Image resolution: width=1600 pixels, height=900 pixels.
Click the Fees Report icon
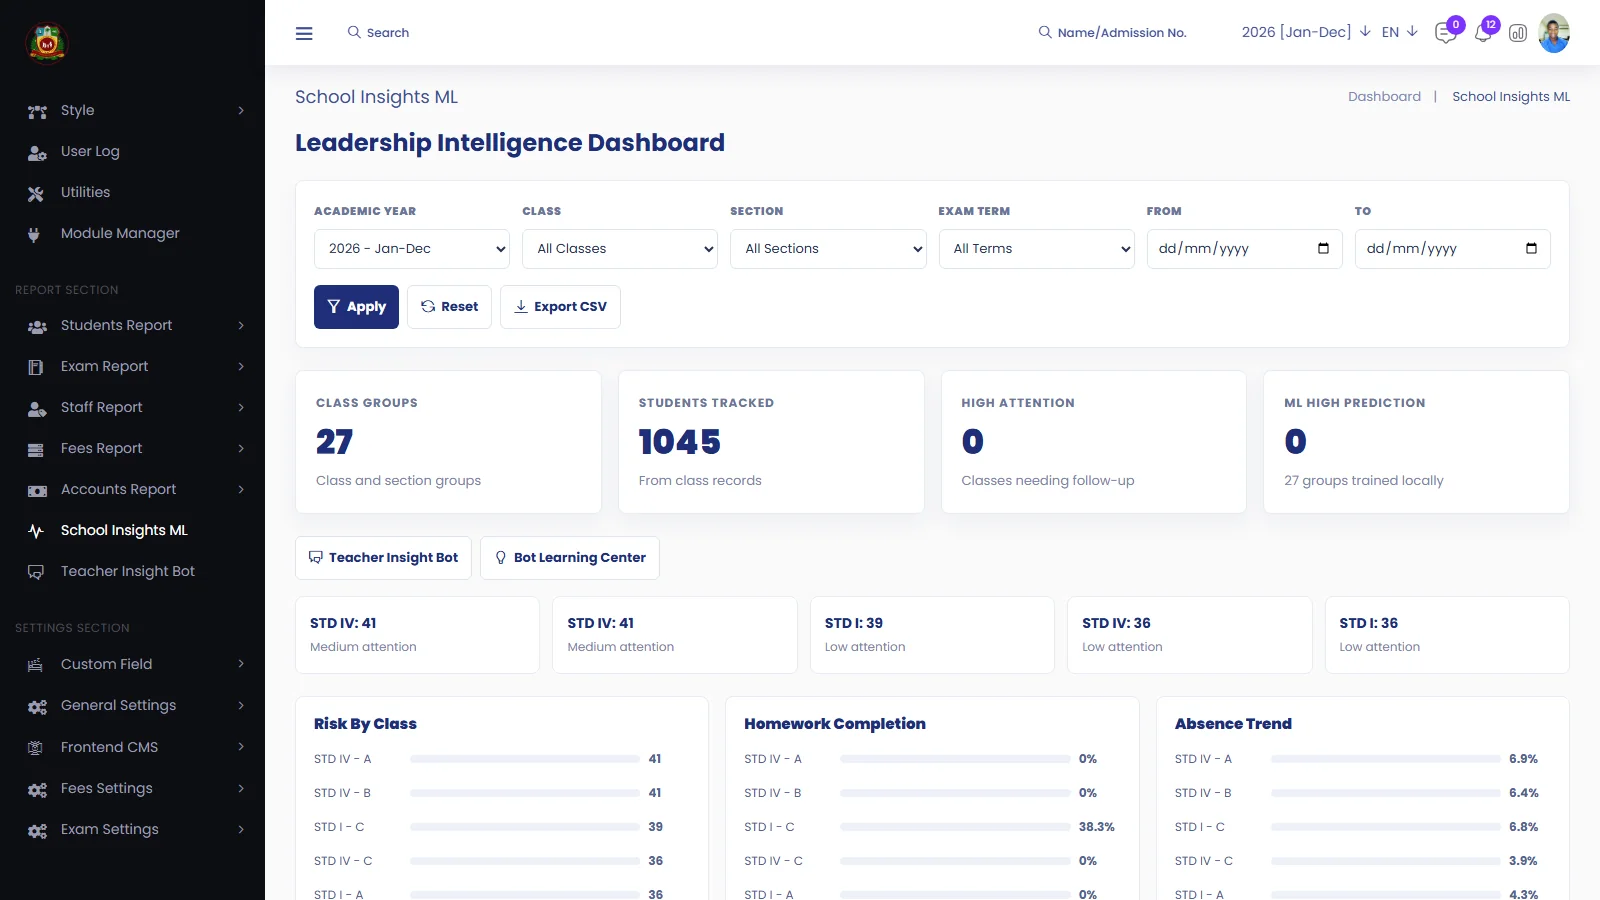35,449
